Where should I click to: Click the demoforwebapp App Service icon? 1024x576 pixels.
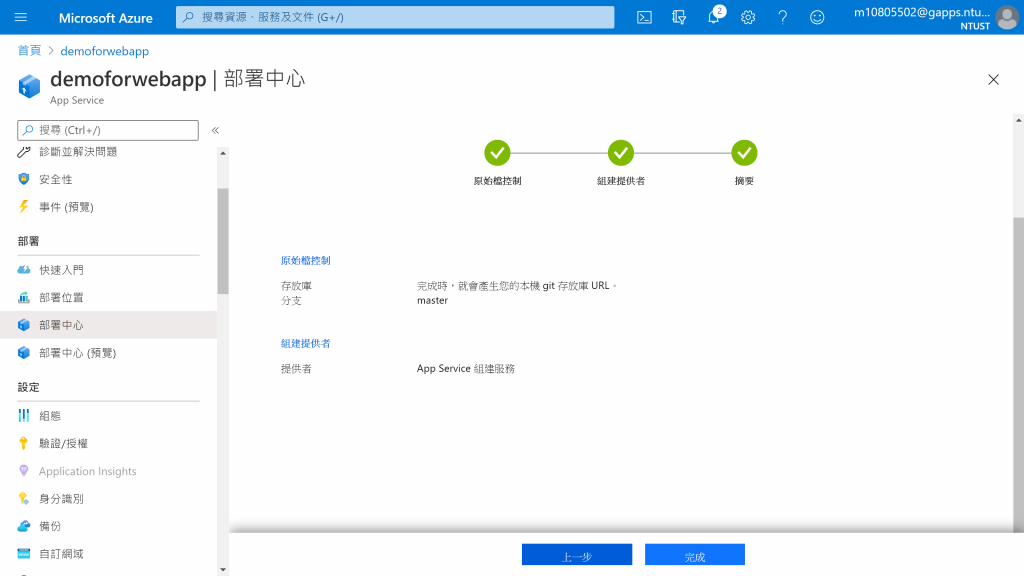[29, 86]
